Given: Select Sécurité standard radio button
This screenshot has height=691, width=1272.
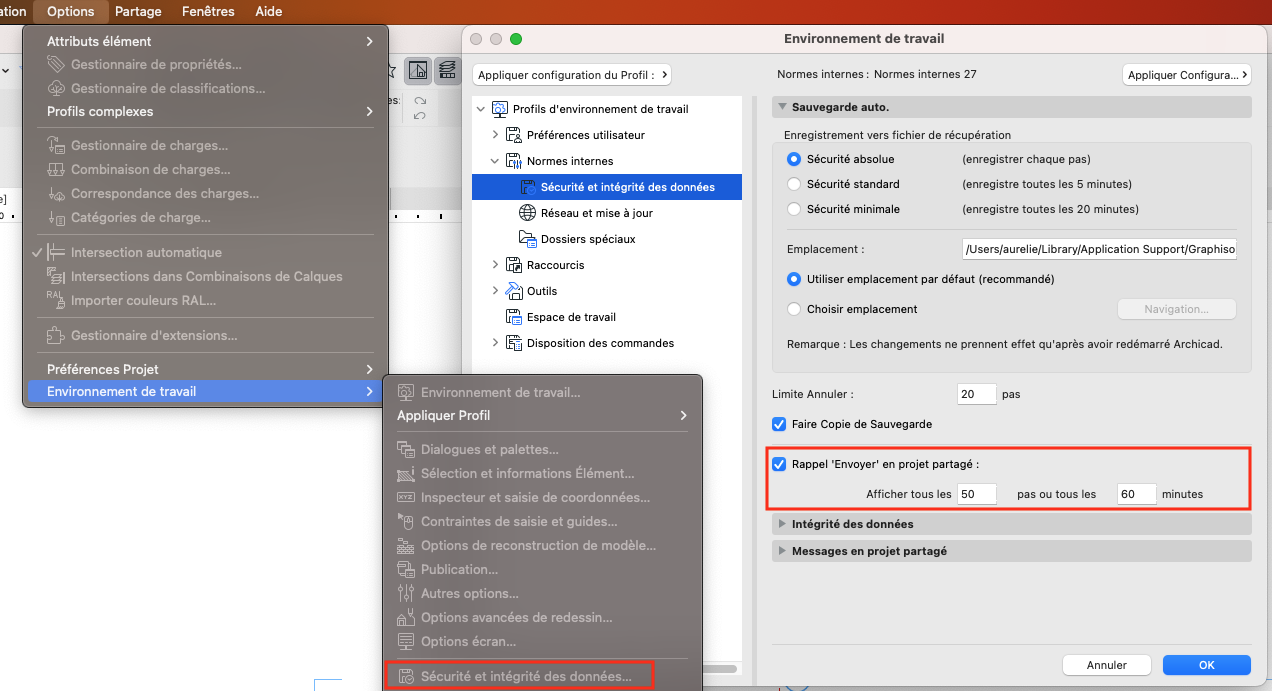Looking at the screenshot, I should [x=794, y=184].
